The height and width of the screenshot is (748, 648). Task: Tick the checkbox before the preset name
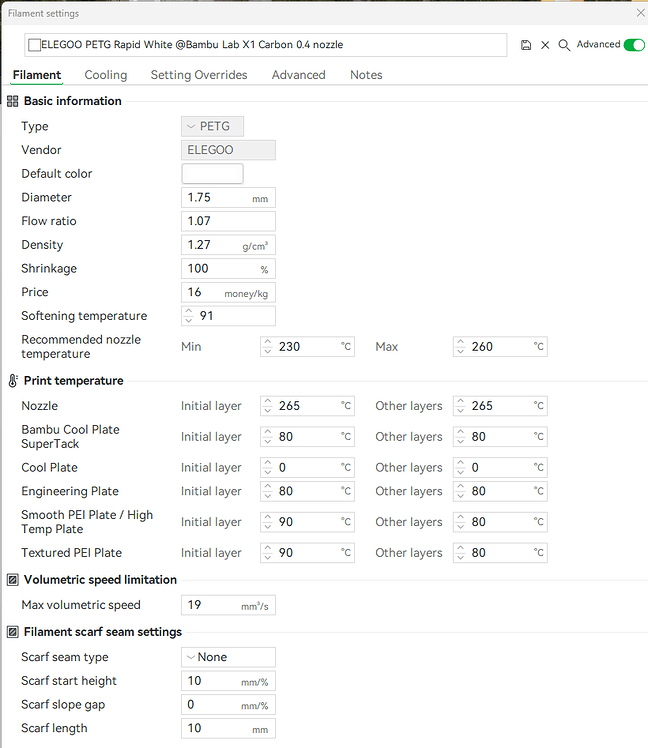click(34, 45)
